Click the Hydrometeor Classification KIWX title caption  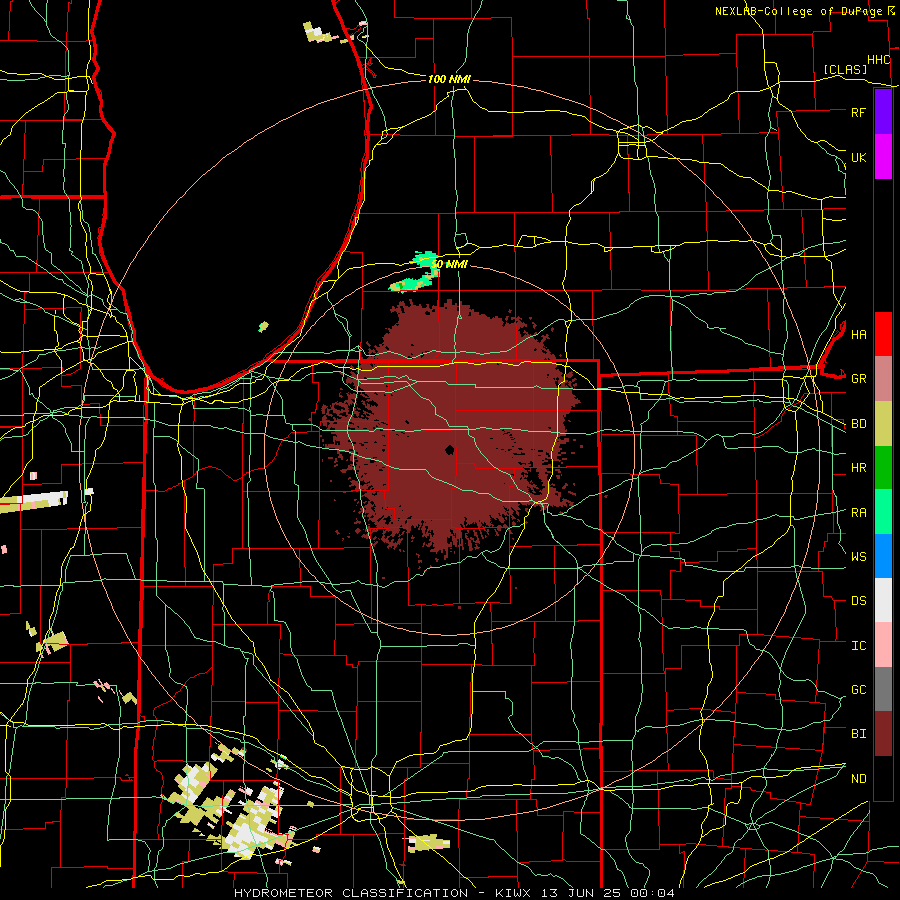coord(454,893)
